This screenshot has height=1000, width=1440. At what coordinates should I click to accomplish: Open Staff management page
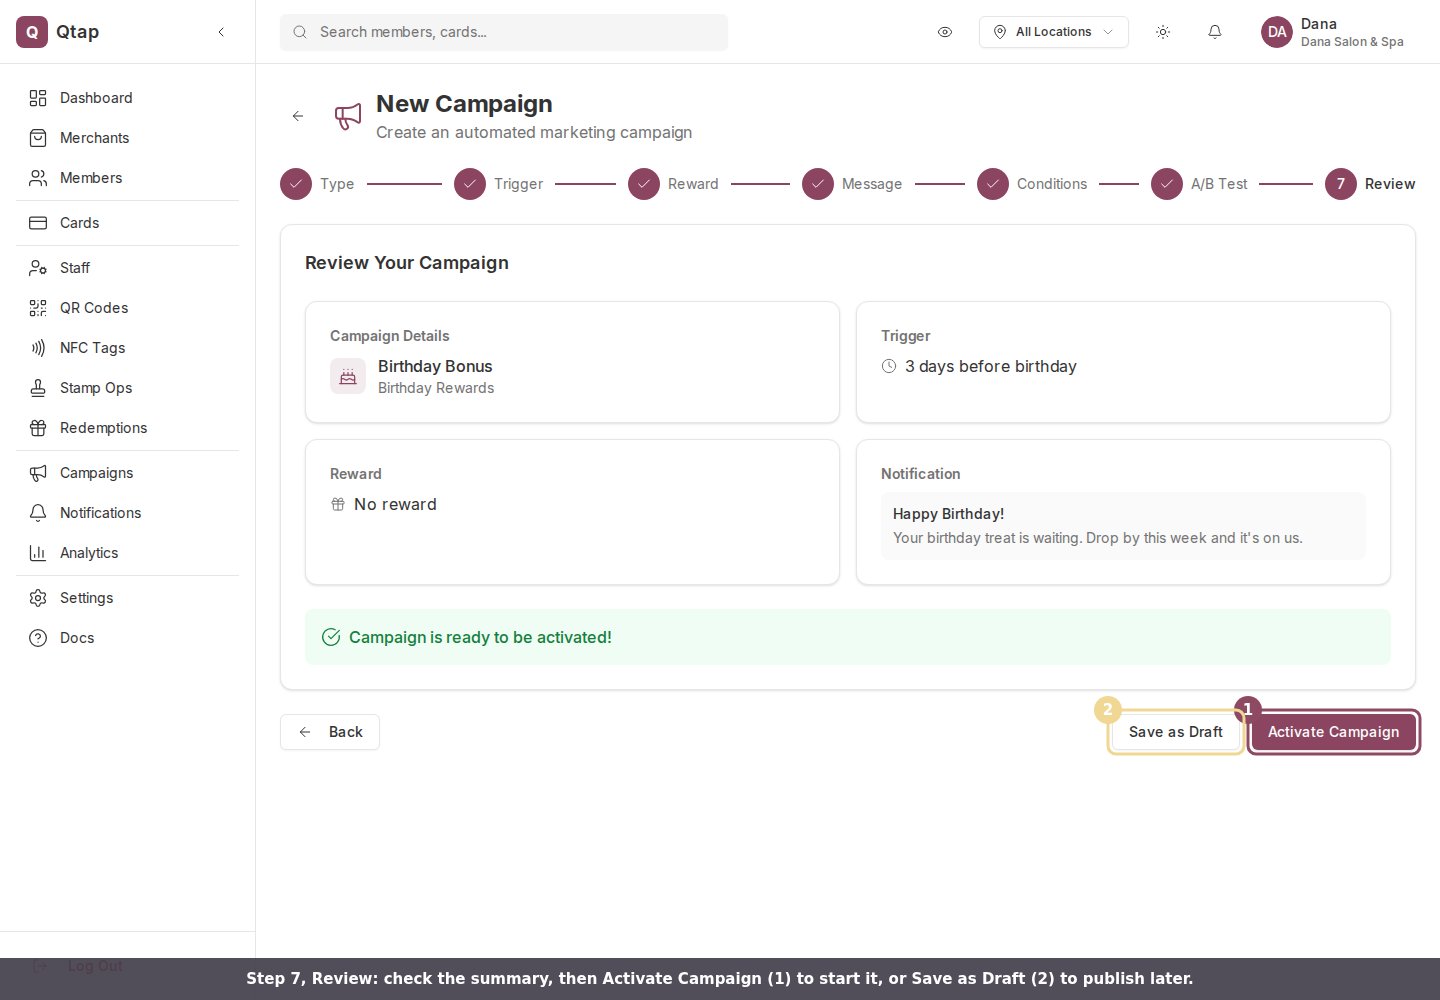(x=127, y=268)
